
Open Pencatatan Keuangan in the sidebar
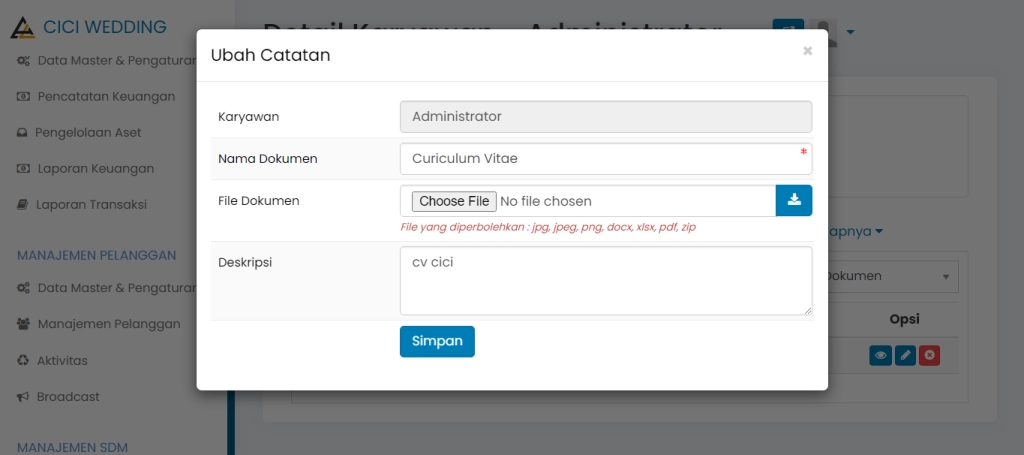point(106,96)
